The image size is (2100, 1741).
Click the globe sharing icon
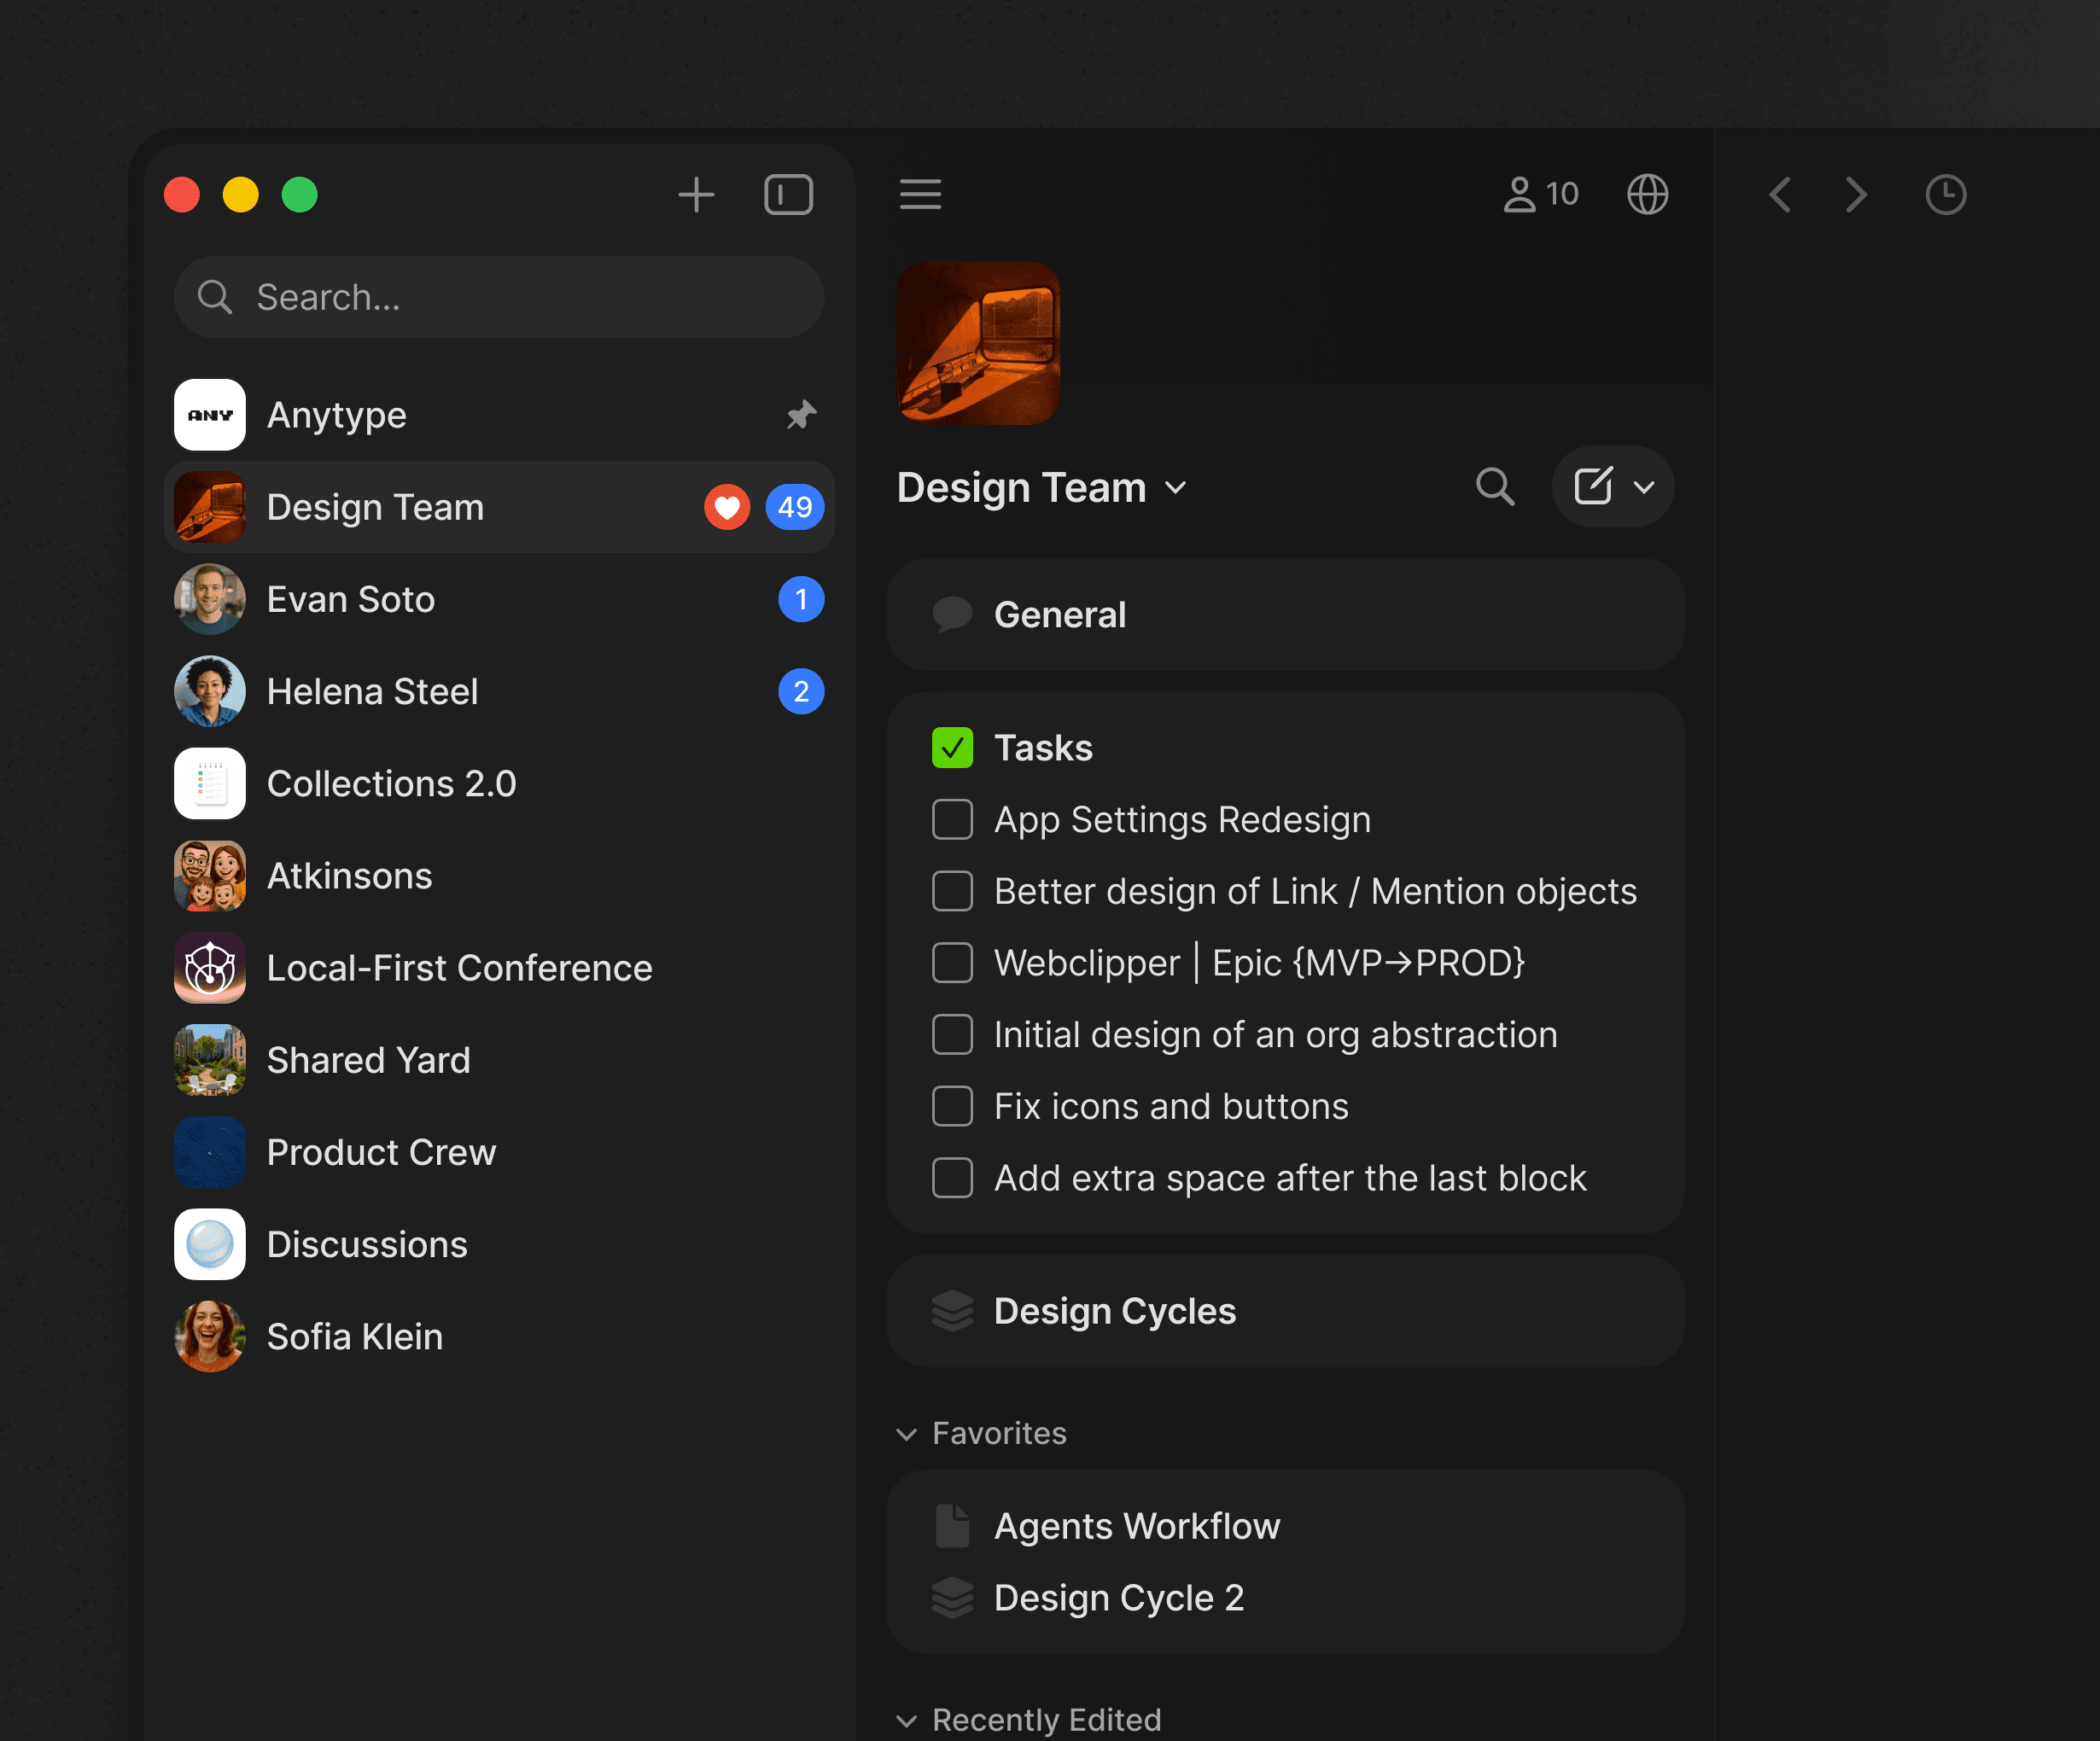point(1647,194)
